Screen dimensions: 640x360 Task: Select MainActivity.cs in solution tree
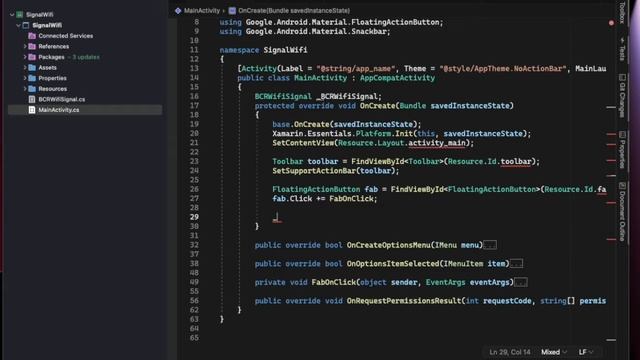85,110
